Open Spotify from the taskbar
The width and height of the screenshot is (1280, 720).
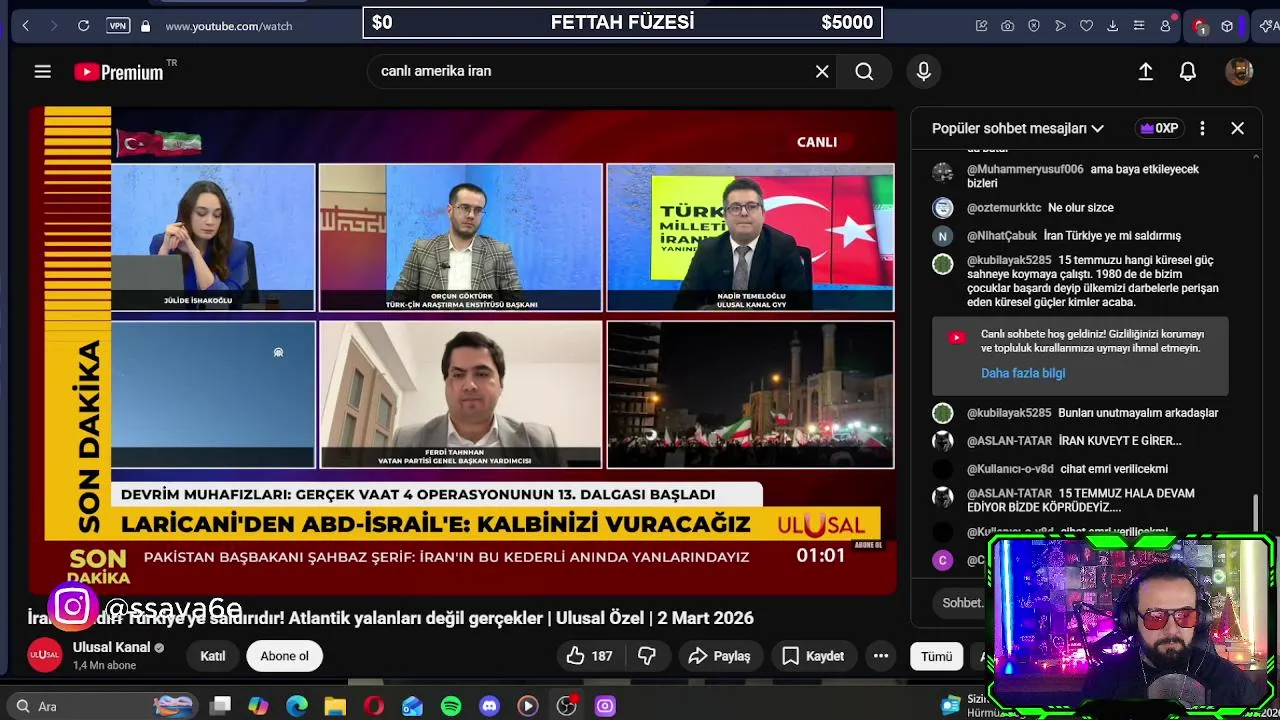click(451, 706)
